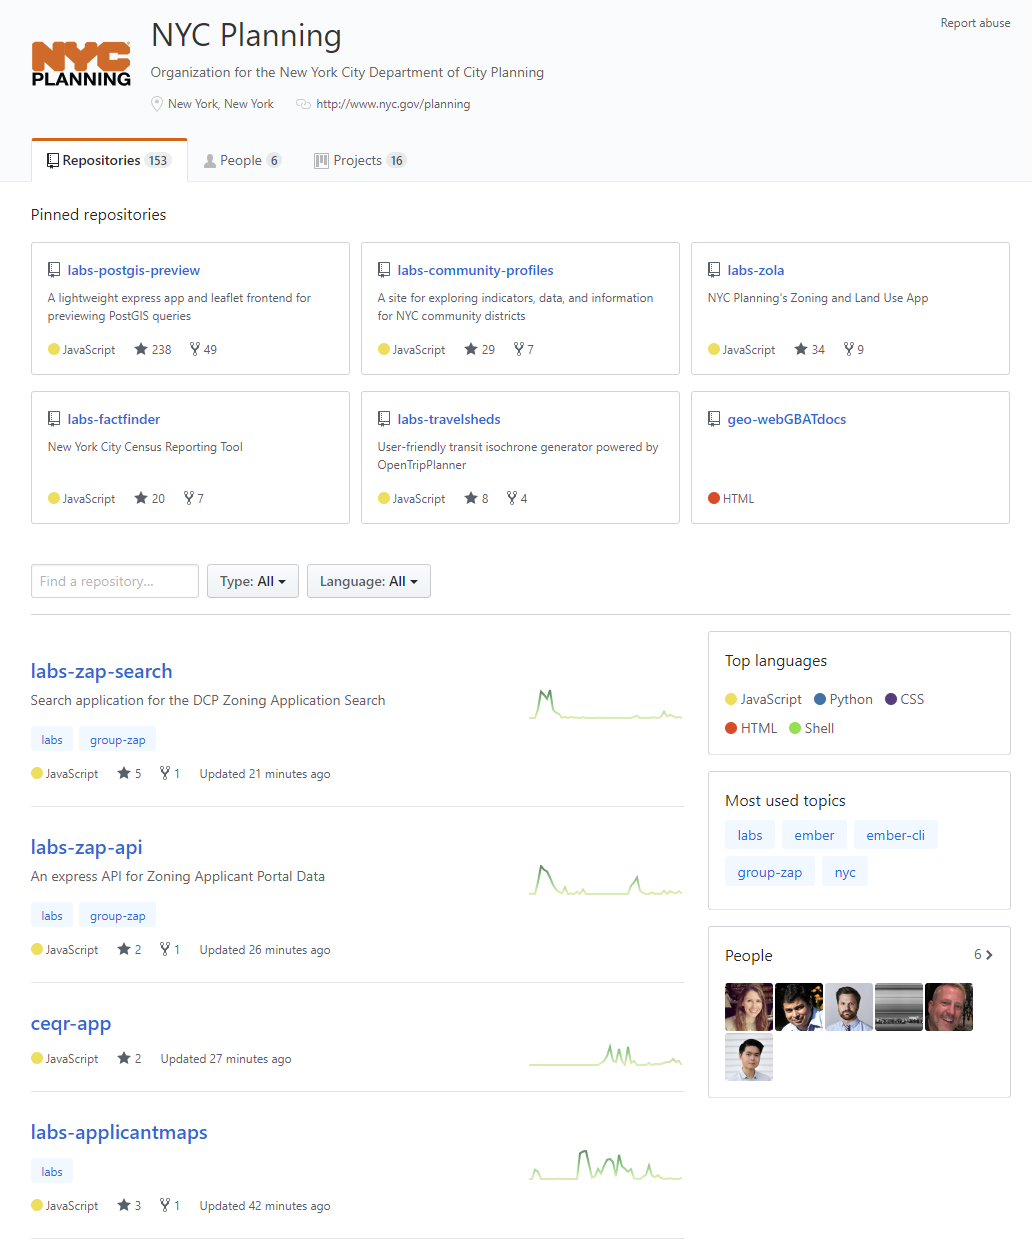
Task: Filter by JavaScript in Top languages
Action: pos(764,699)
